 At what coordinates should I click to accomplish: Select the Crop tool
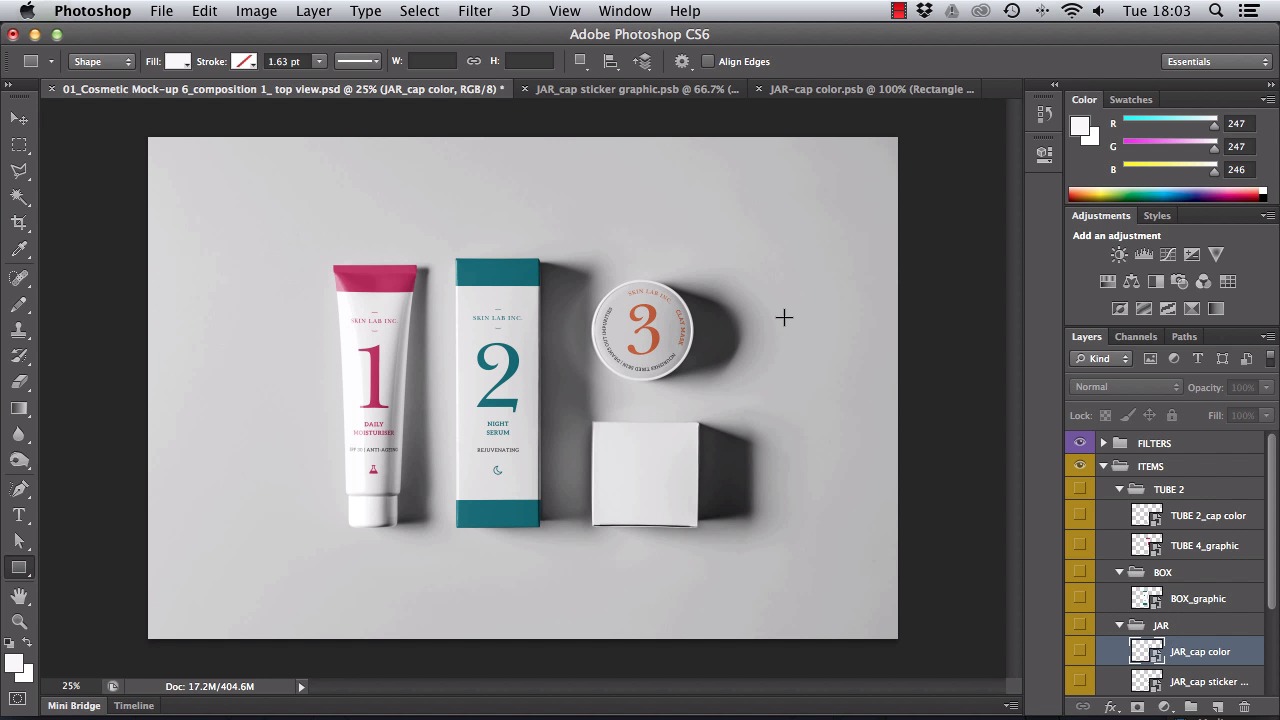coord(19,223)
